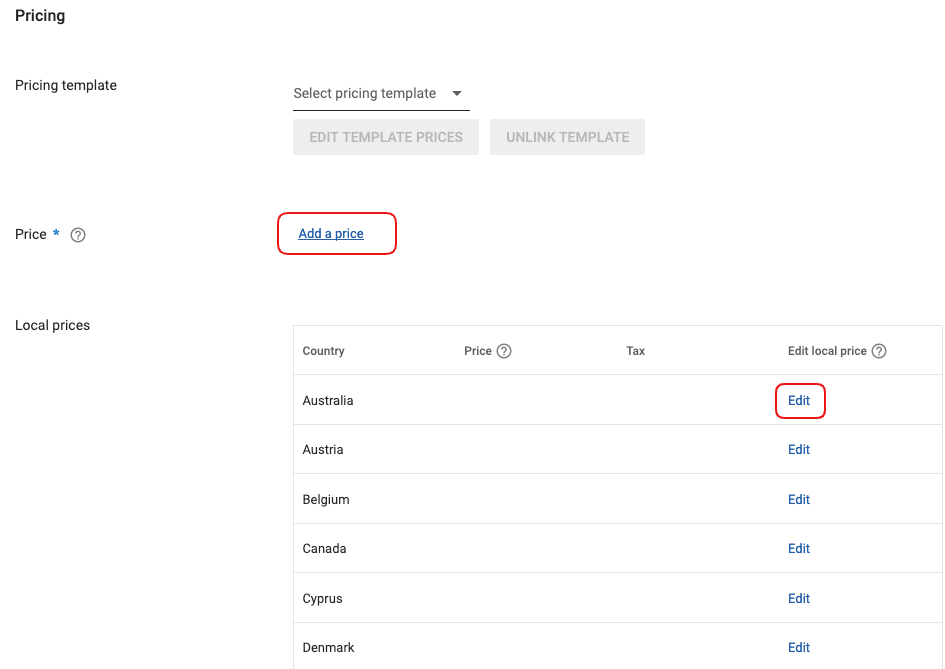The width and height of the screenshot is (945, 669).
Task: Select the Cyprus country name cell
Action: pyautogui.click(x=322, y=599)
